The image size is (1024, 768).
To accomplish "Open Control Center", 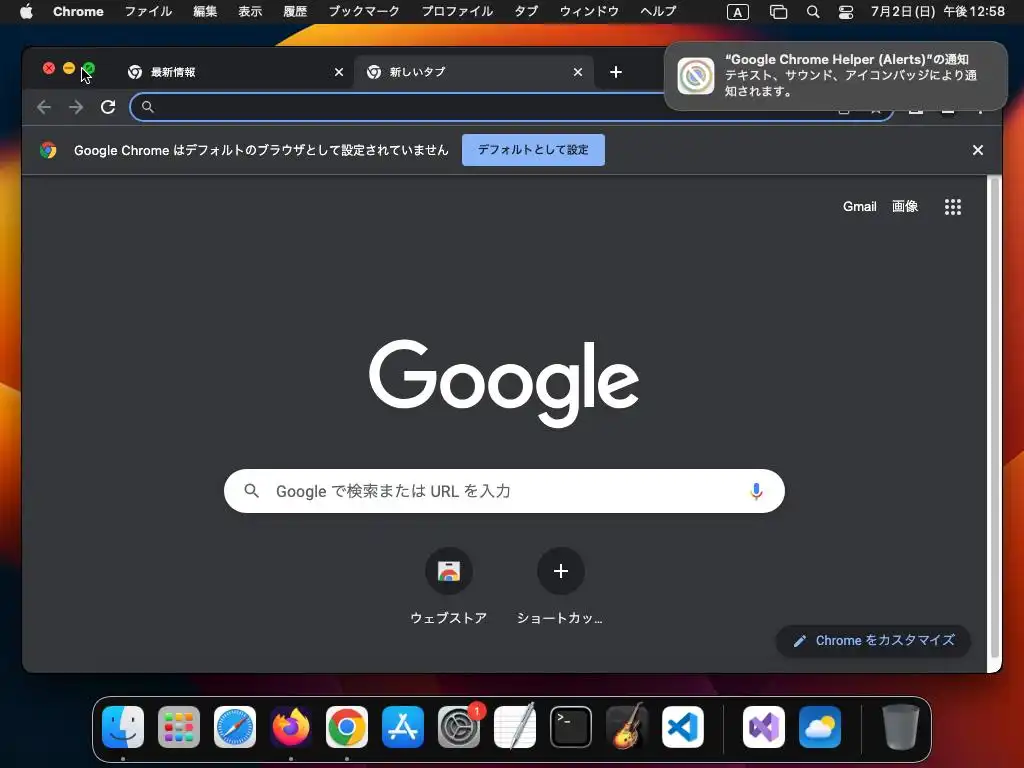I will point(846,12).
